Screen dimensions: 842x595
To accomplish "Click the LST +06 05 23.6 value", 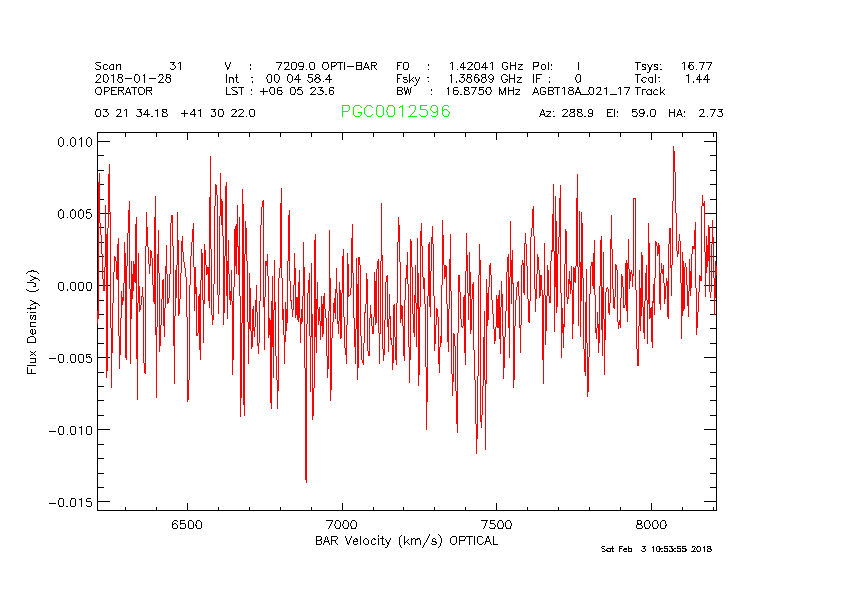I will point(290,90).
